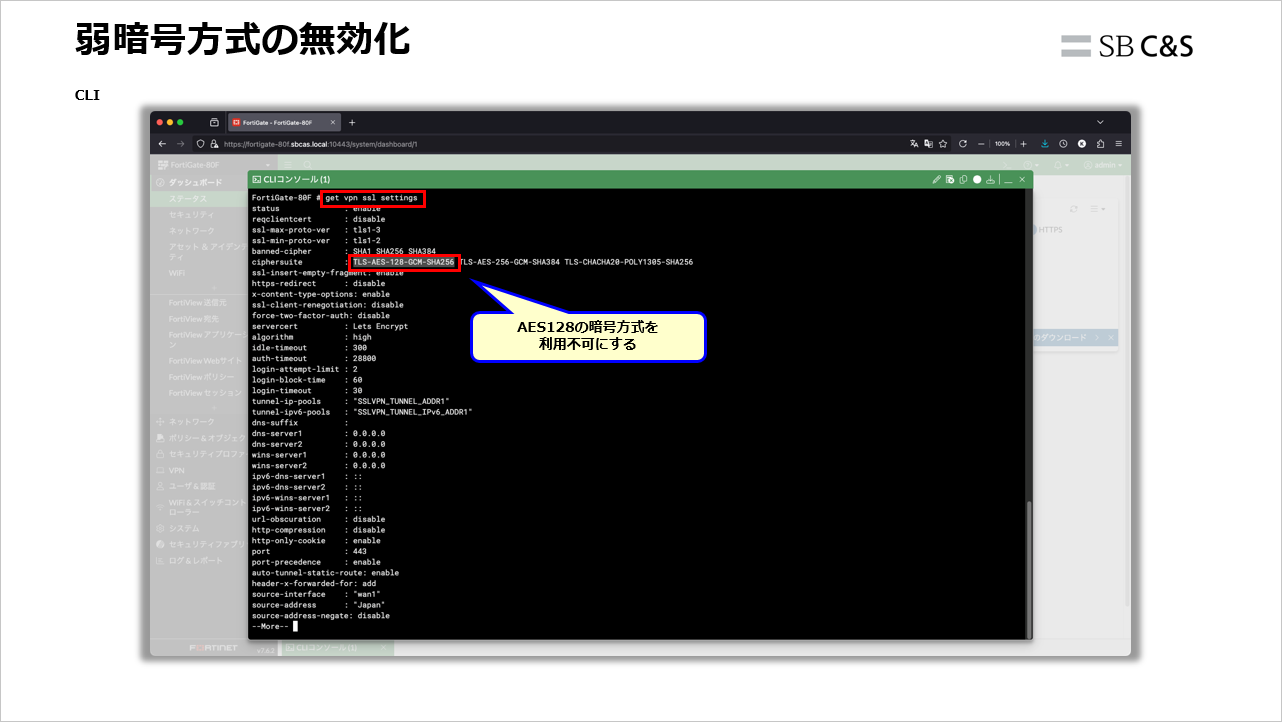Click the FortiGate hamburger menu toggle icon
This screenshot has width=1282, height=722.
pyautogui.click(x=288, y=164)
